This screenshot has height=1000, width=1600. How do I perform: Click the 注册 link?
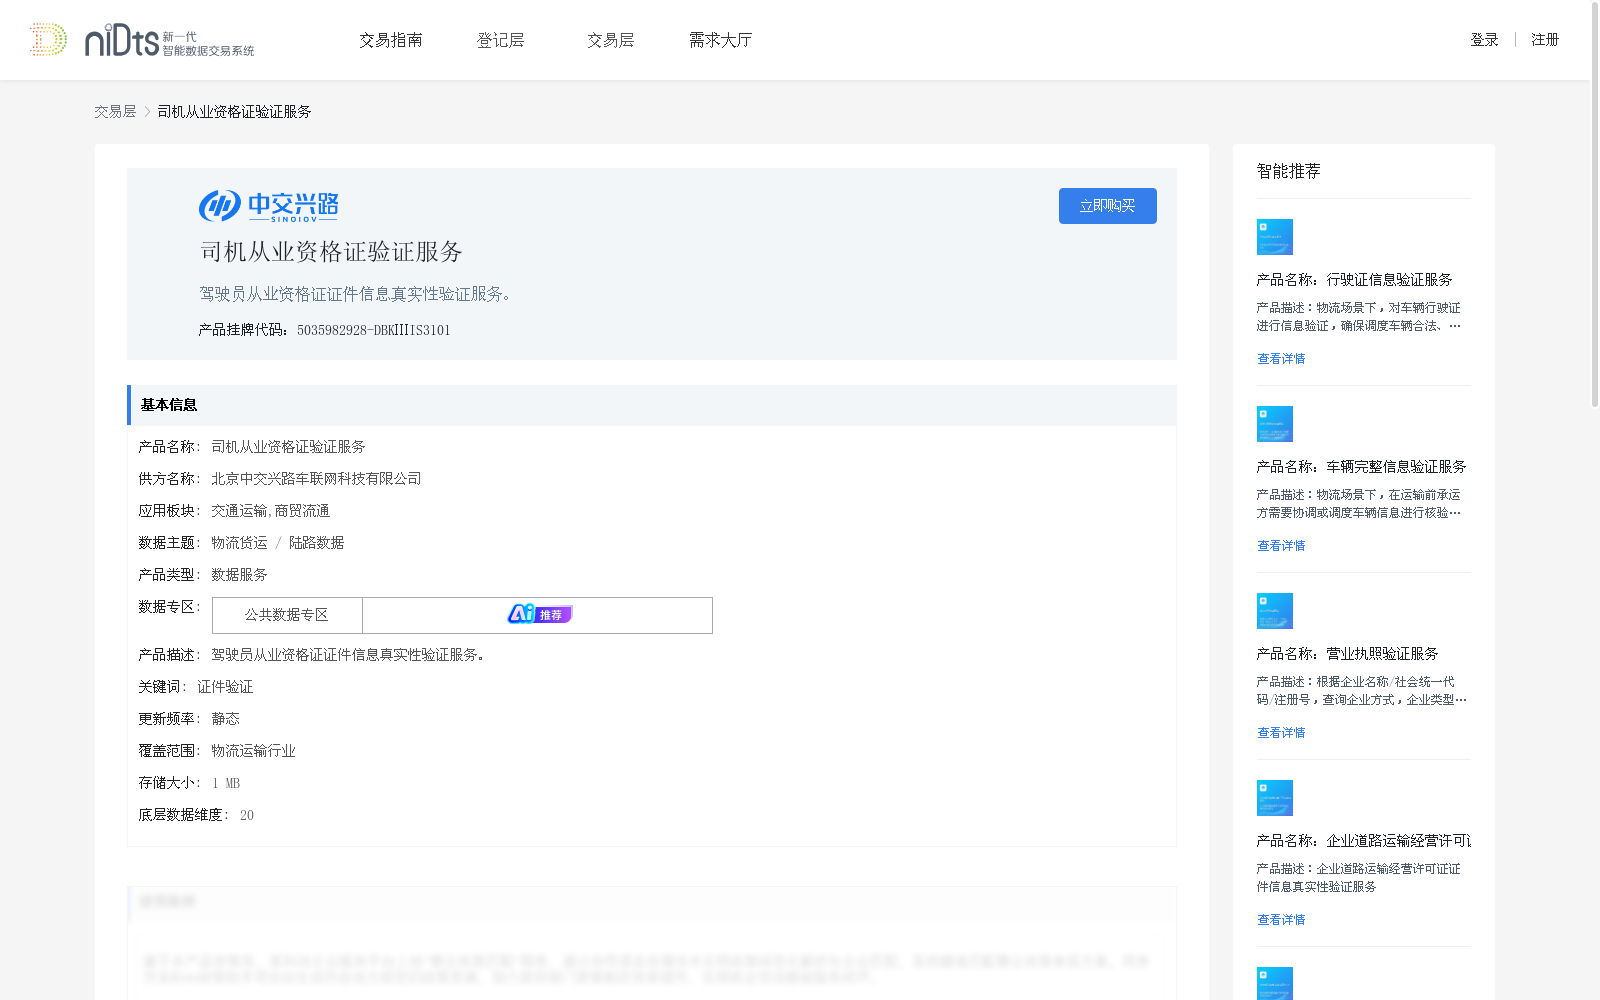pyautogui.click(x=1545, y=40)
